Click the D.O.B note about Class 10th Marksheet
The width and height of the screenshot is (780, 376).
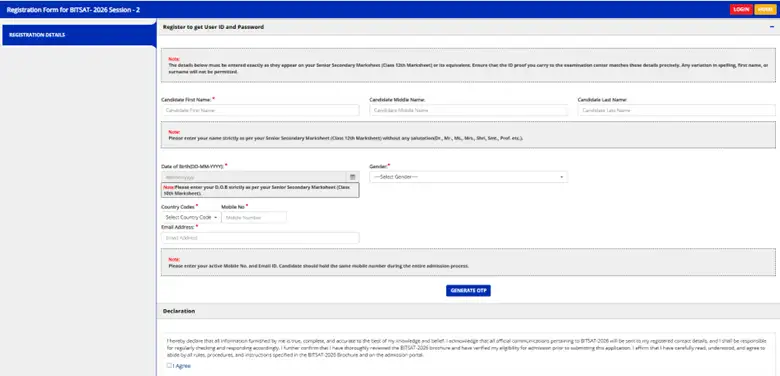pyautogui.click(x=260, y=190)
